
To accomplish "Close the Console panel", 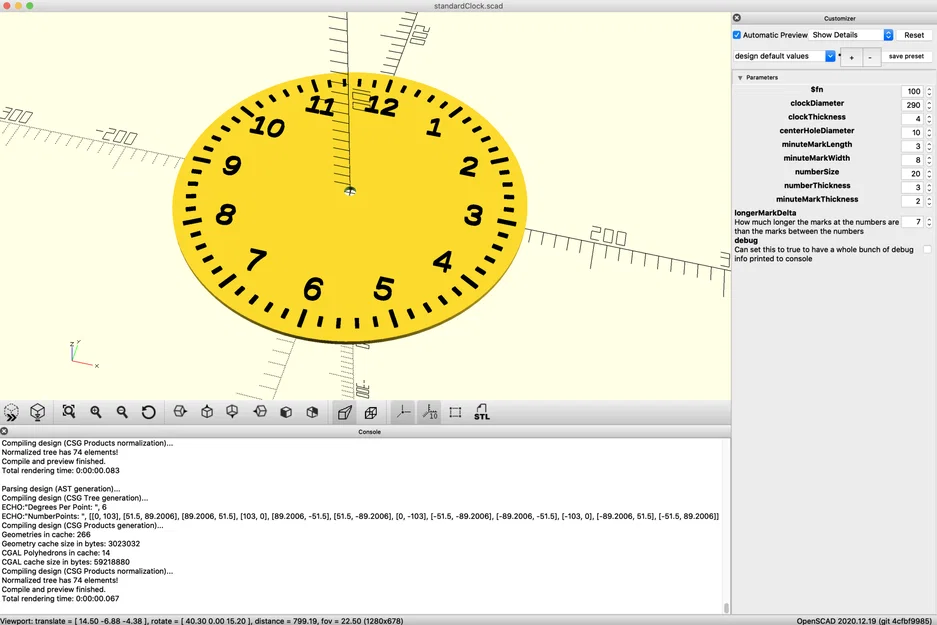I will [x=4, y=431].
